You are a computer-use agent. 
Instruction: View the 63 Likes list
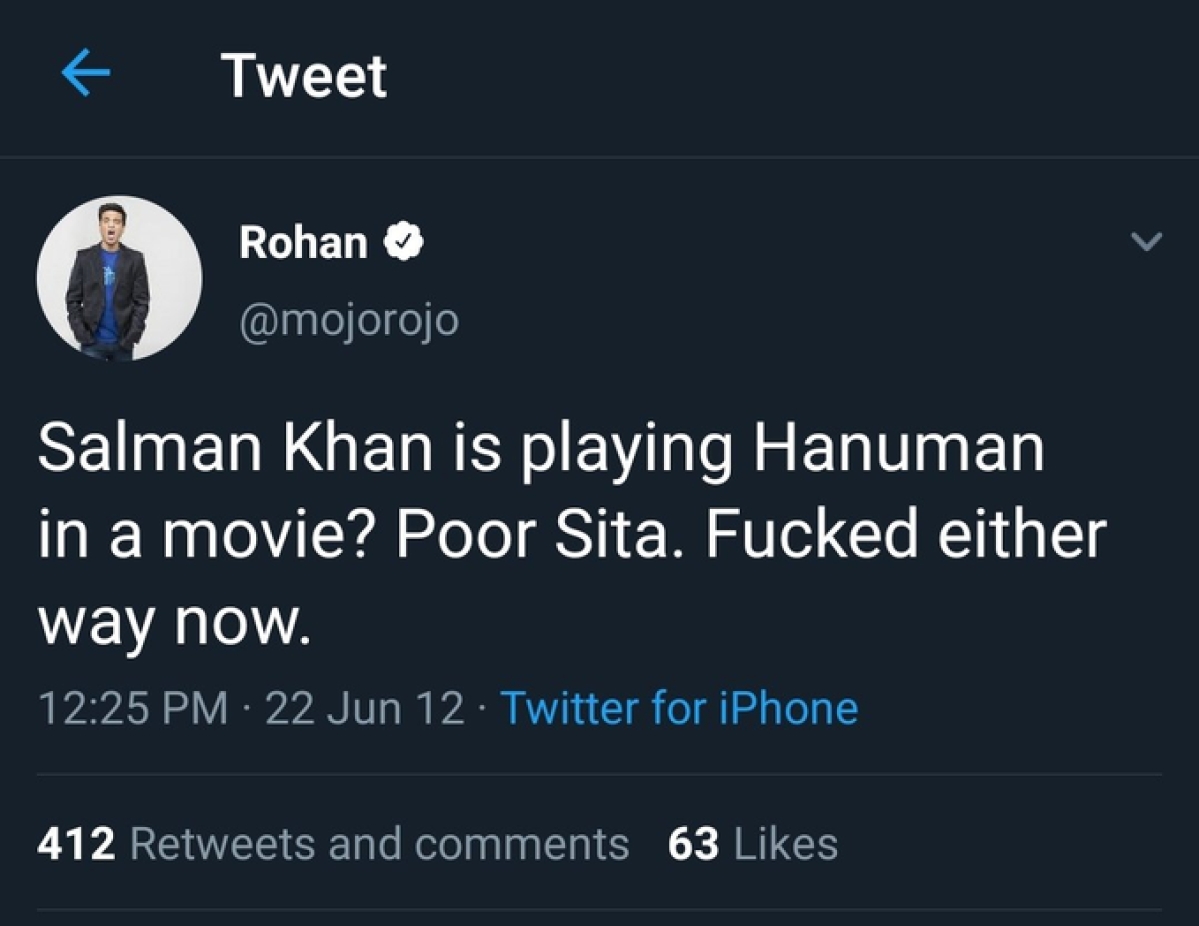coord(752,844)
